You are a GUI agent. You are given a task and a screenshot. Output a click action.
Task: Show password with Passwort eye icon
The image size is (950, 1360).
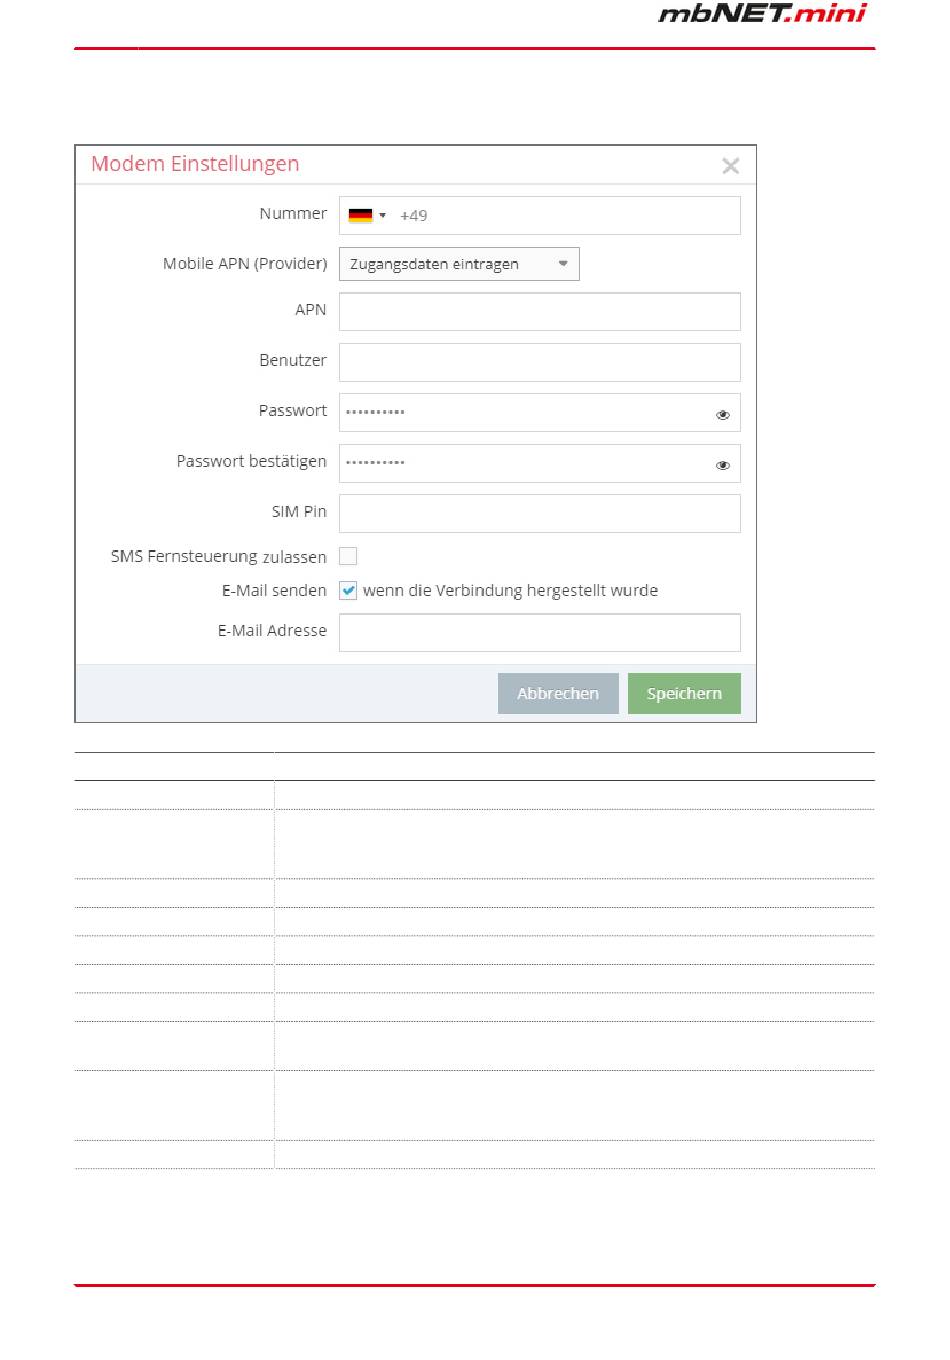coord(723,414)
